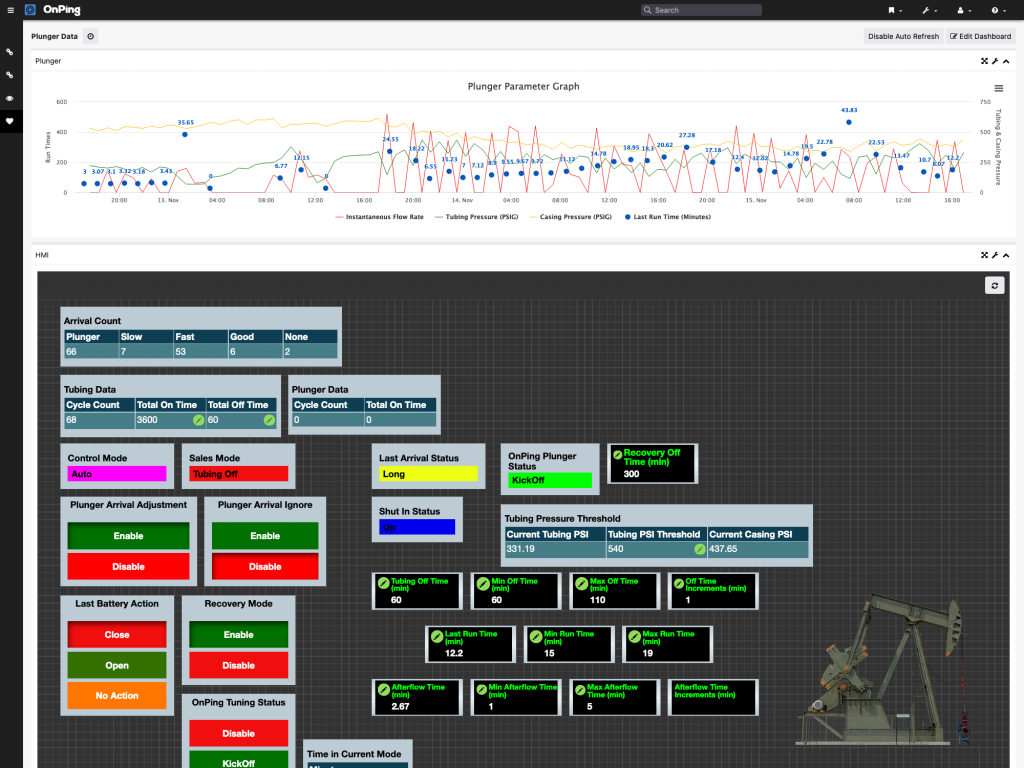This screenshot has width=1024, height=768.
Task: Click the eye icon in sidebar
Action: (10, 99)
